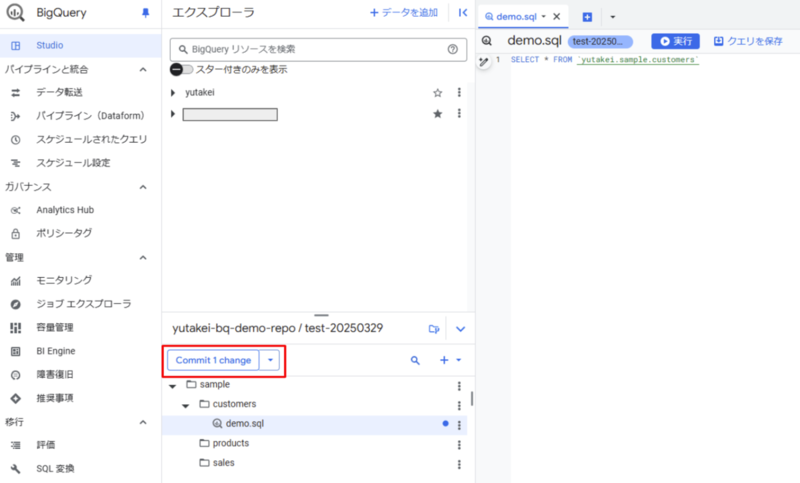Collapse the Explorer panel with the arrow icon
The image size is (800, 483).
[x=463, y=13]
